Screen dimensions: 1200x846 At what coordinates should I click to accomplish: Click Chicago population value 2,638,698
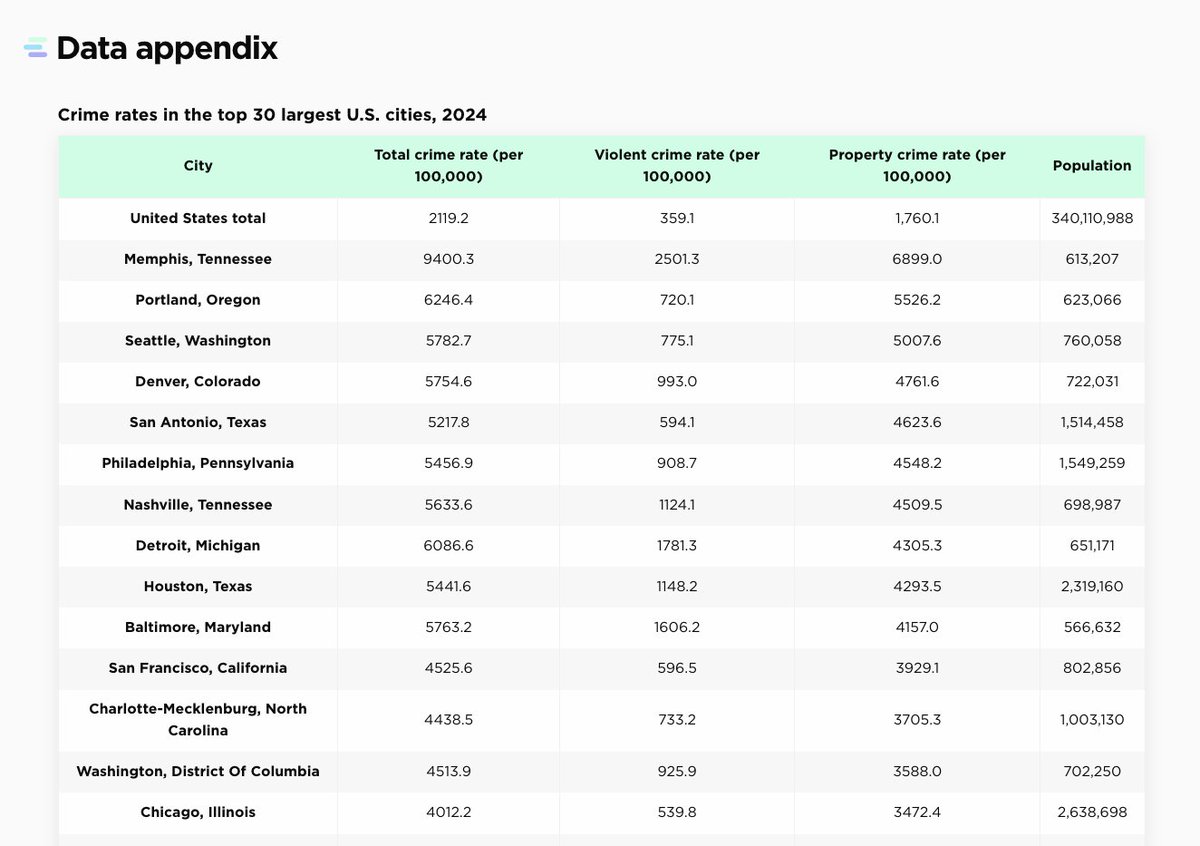[x=1092, y=813]
